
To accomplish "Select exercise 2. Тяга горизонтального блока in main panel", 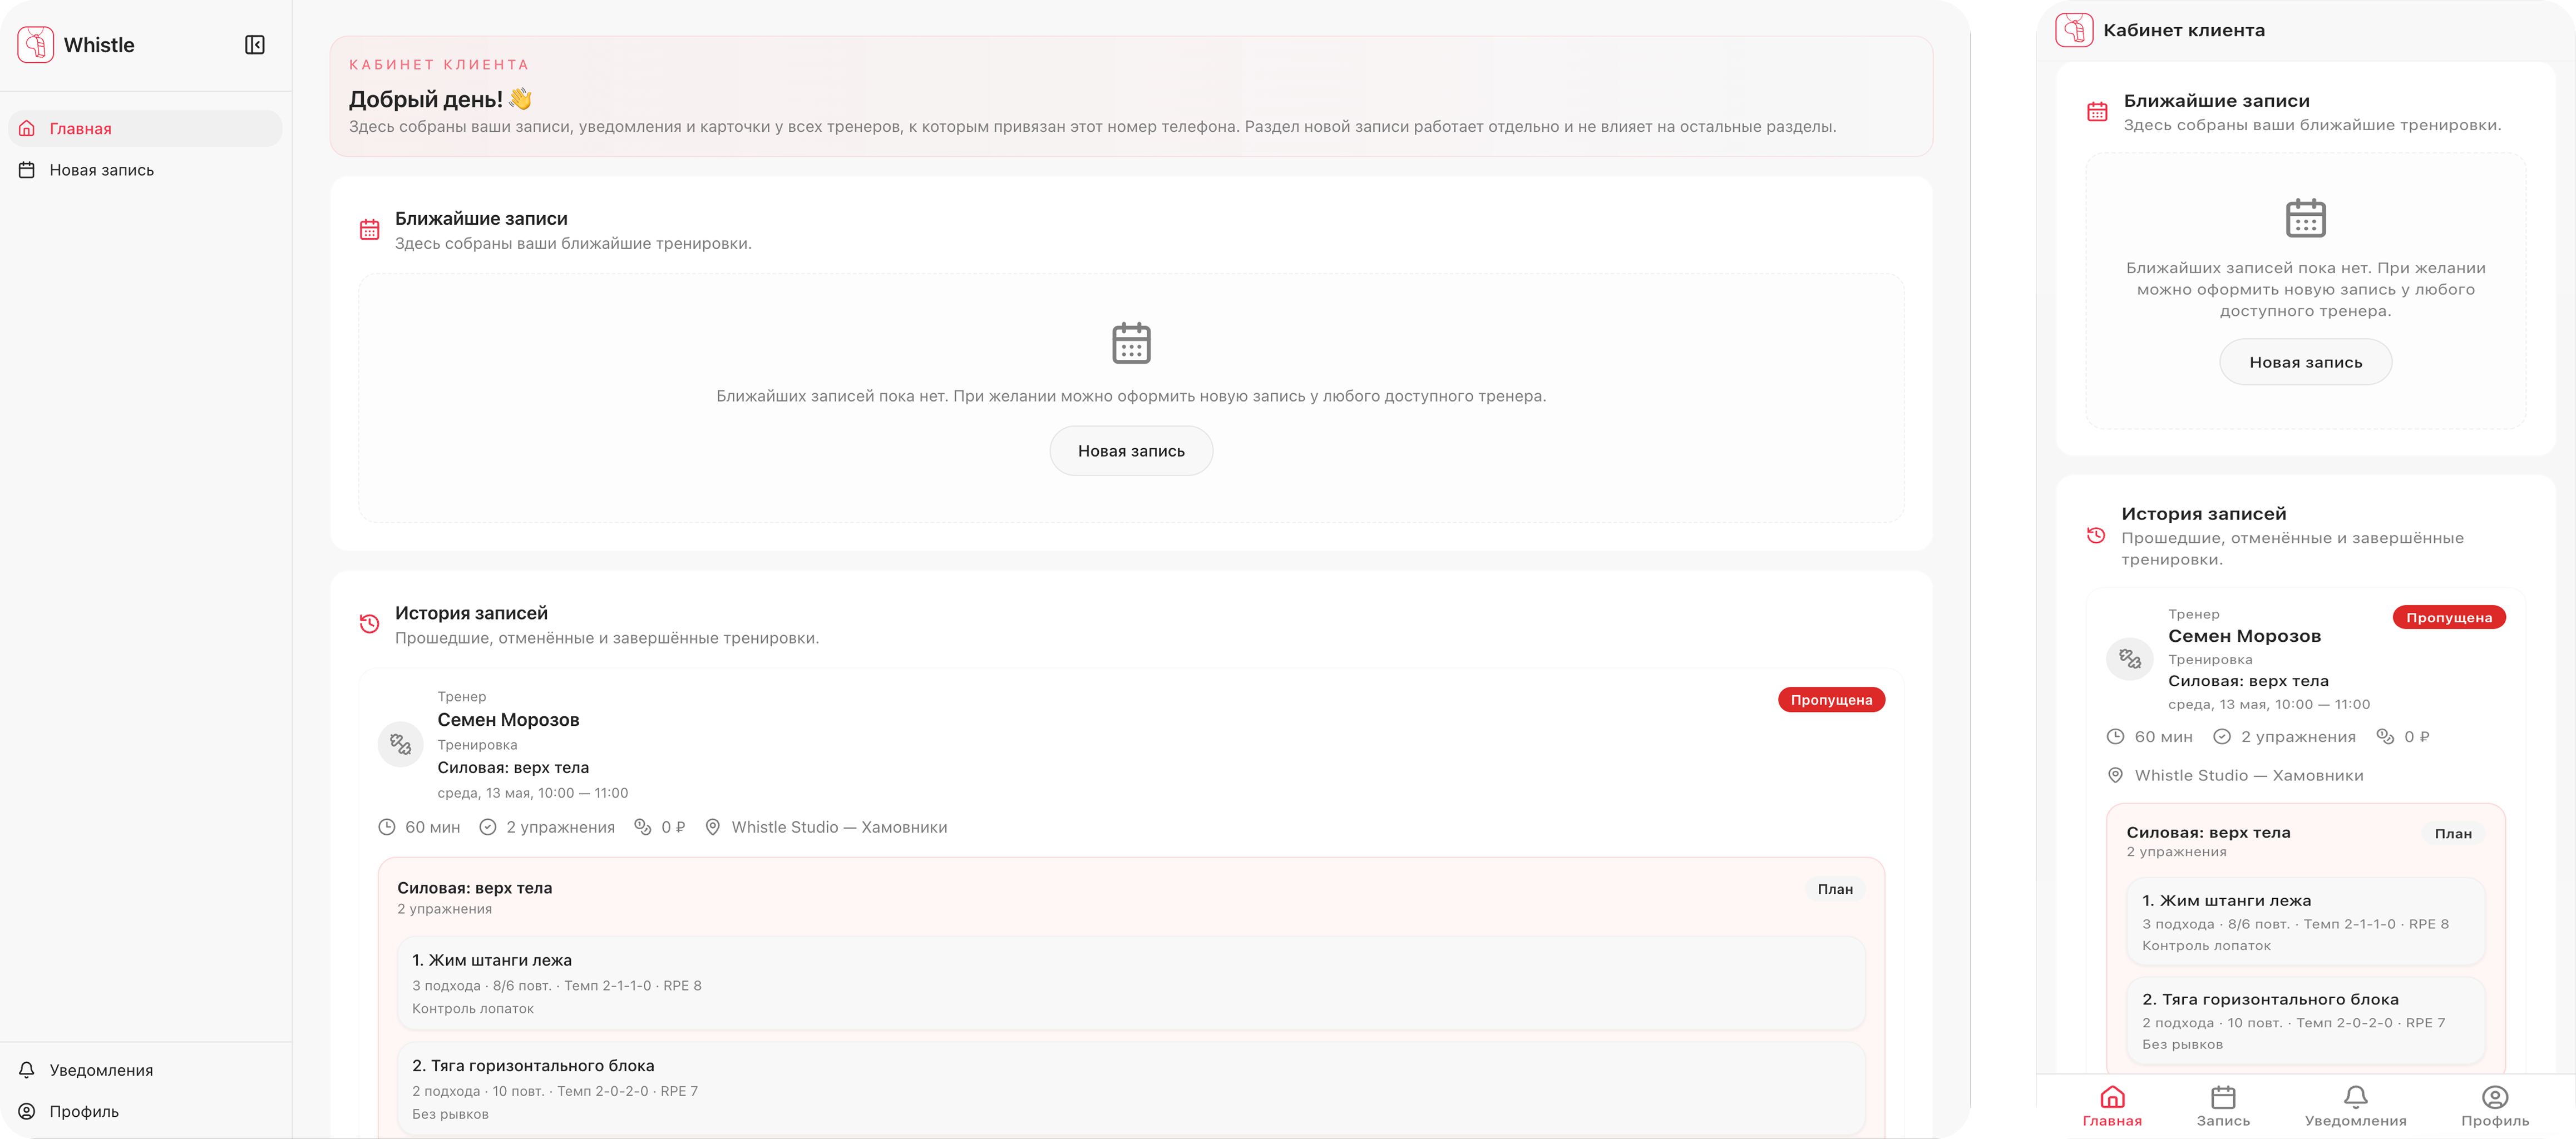I will pyautogui.click(x=1131, y=1089).
